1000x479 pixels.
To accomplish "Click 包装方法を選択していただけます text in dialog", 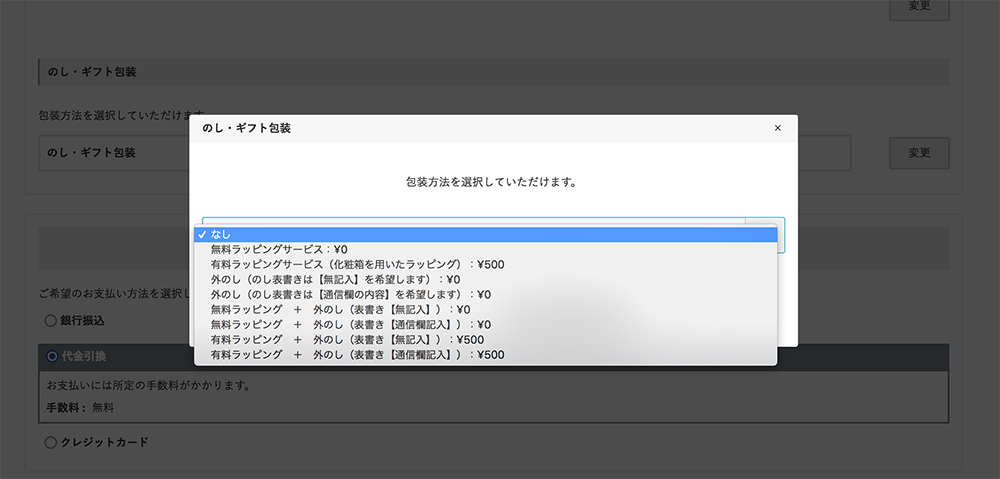I will 492,183.
